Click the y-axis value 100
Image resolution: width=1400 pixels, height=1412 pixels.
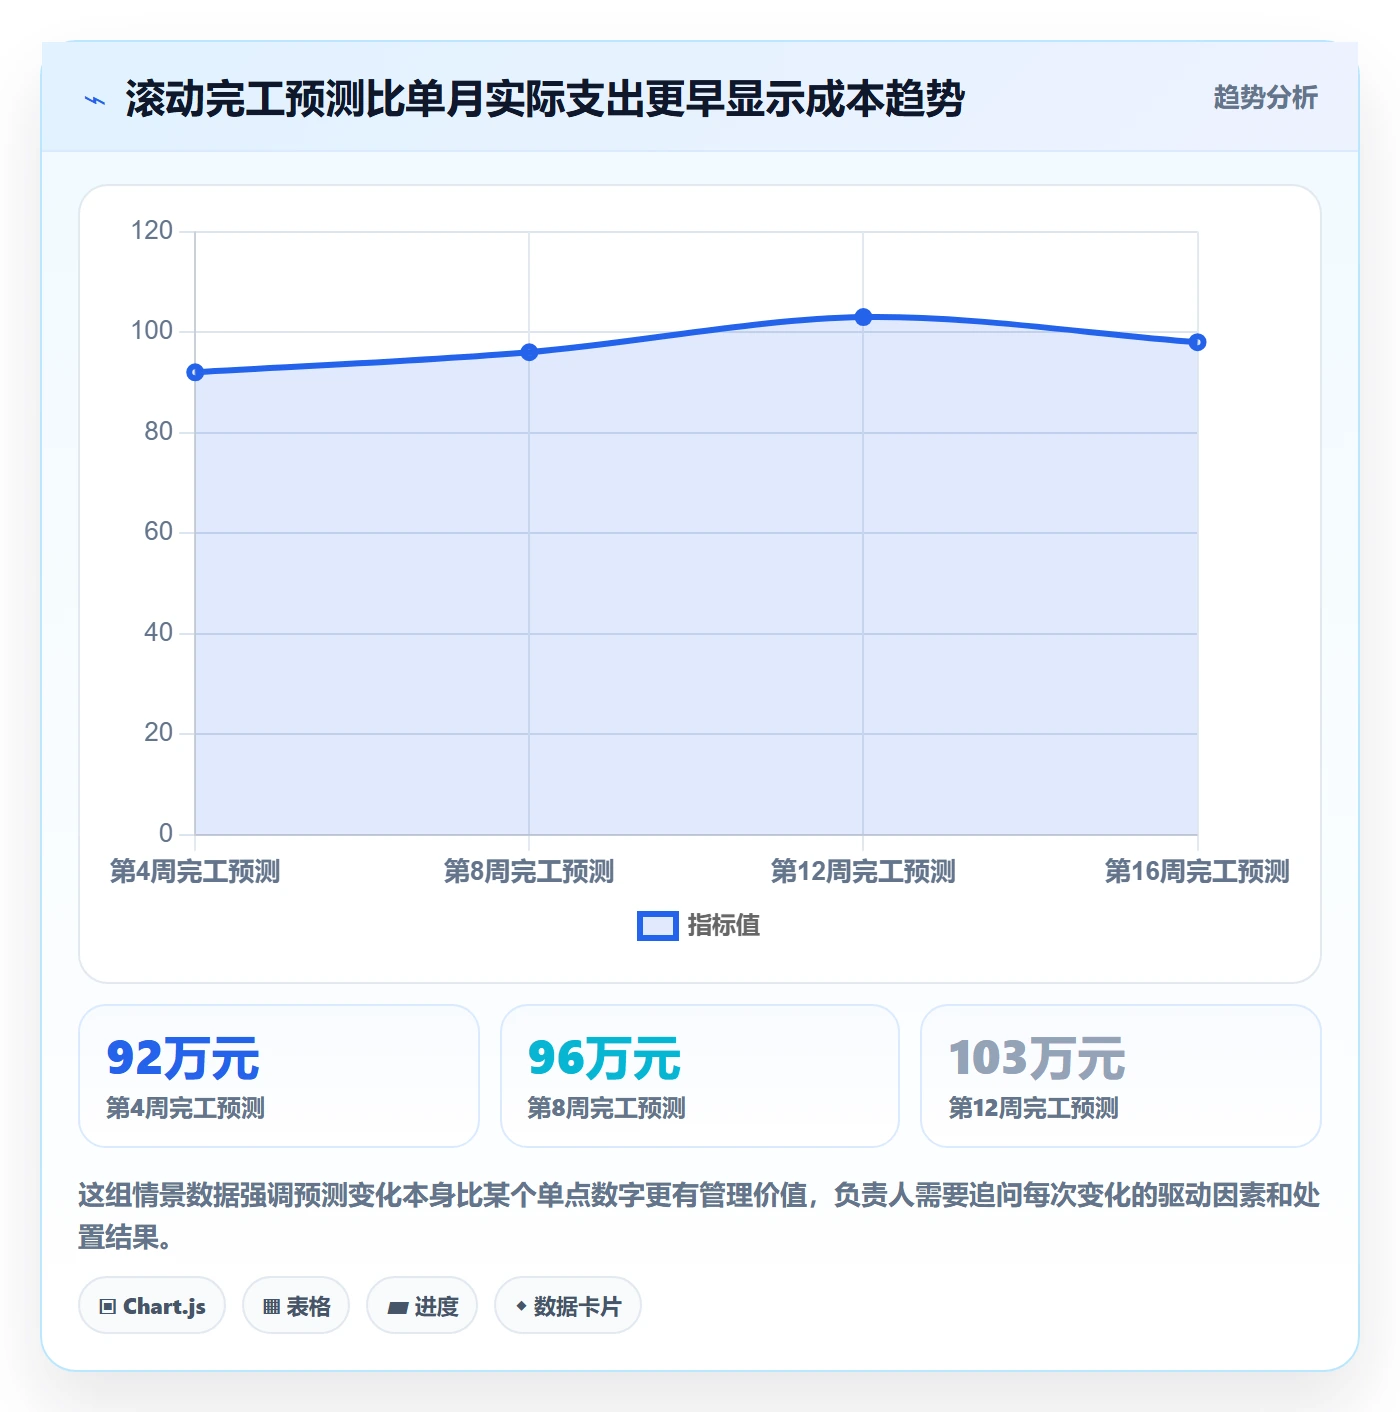[152, 331]
